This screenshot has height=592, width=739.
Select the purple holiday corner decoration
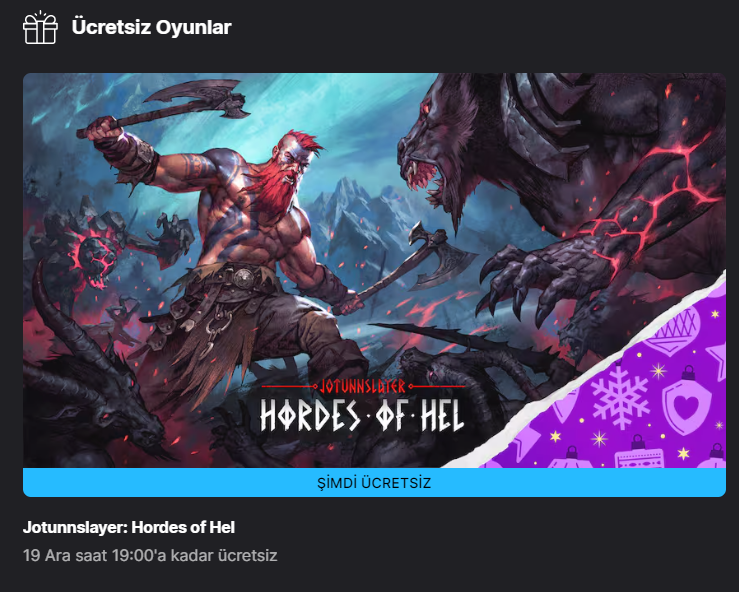click(x=627, y=391)
